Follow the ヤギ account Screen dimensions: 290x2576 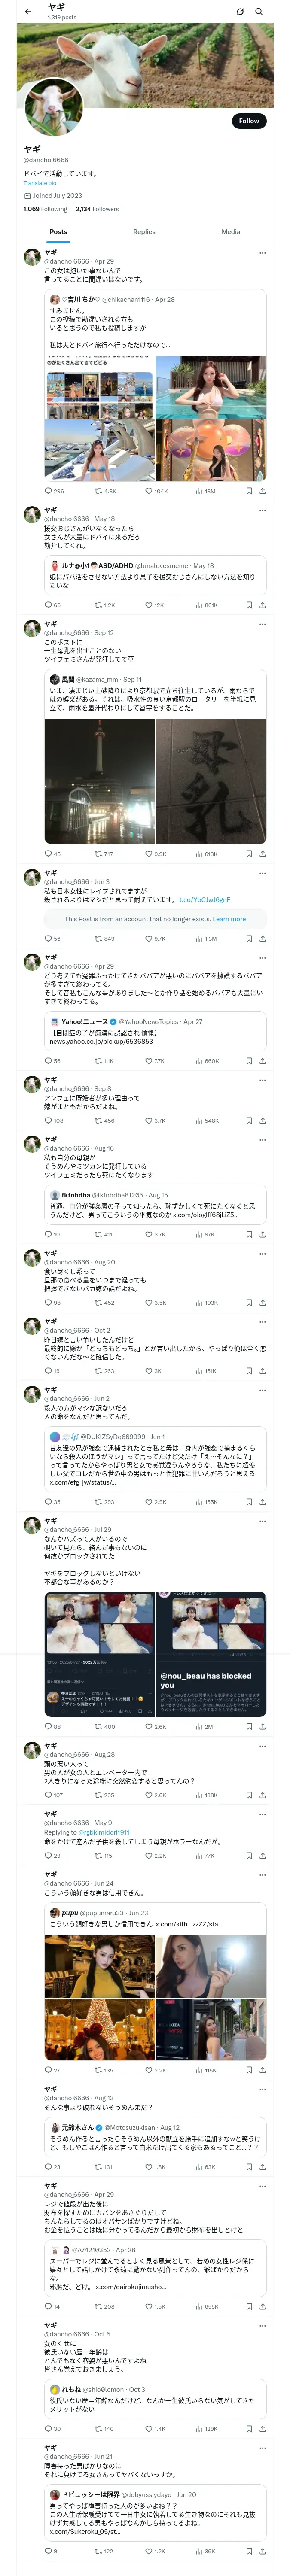pos(248,121)
